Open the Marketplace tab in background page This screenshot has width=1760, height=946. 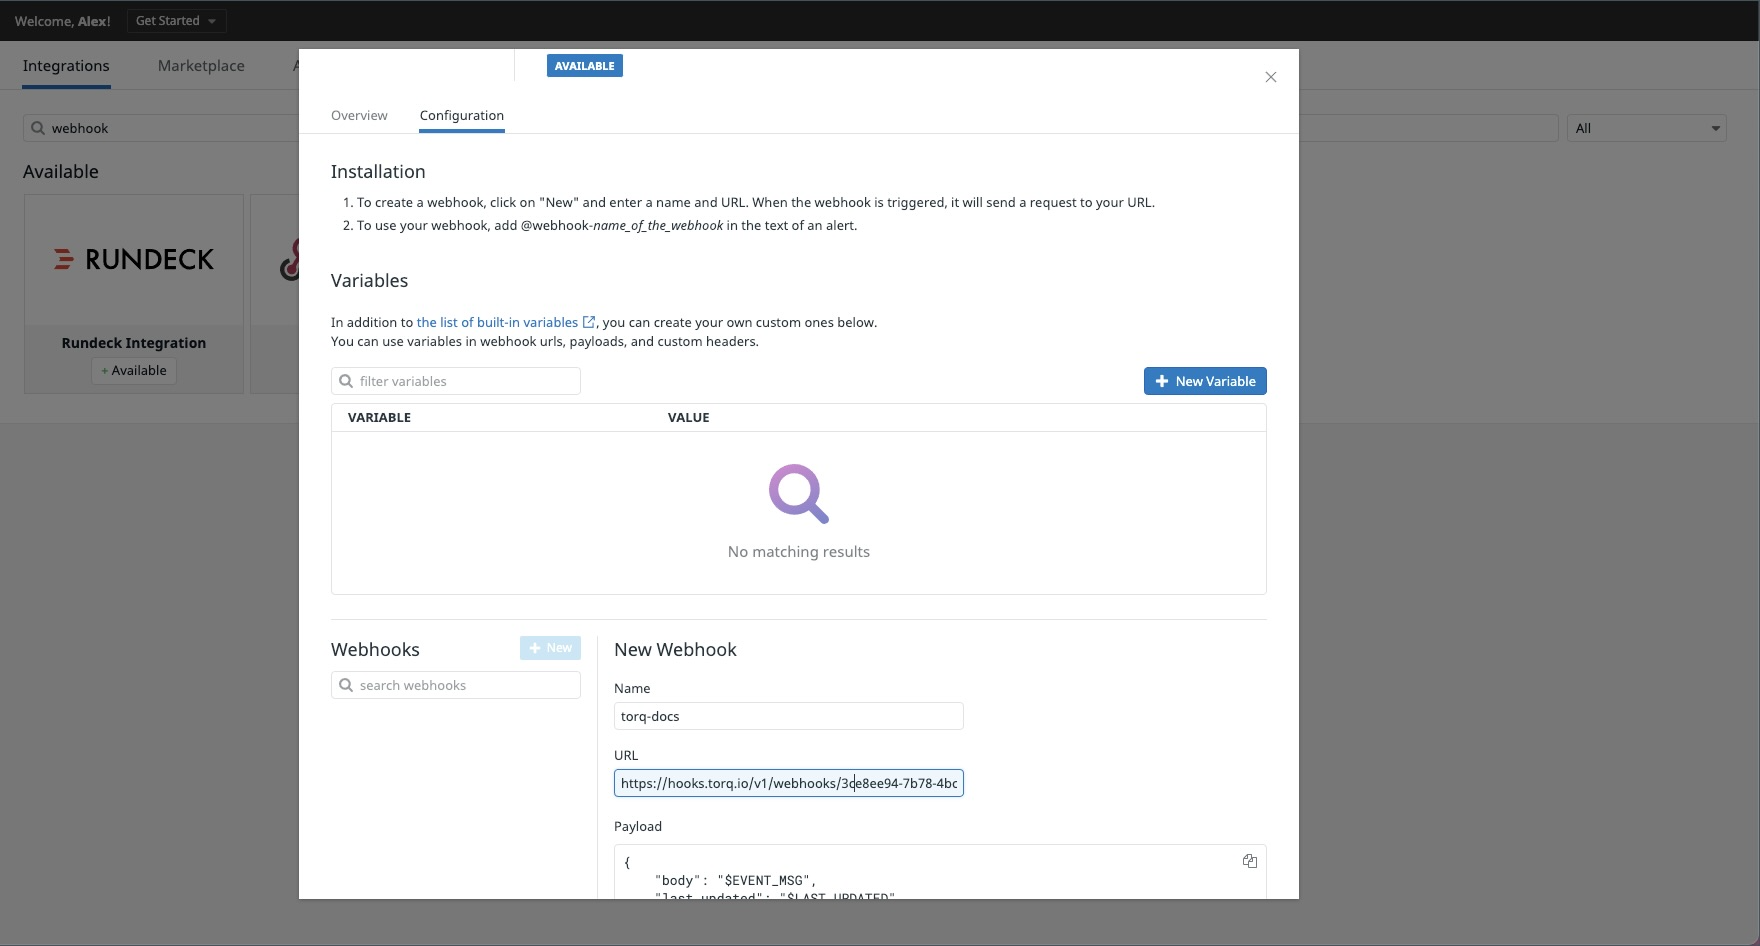point(201,66)
